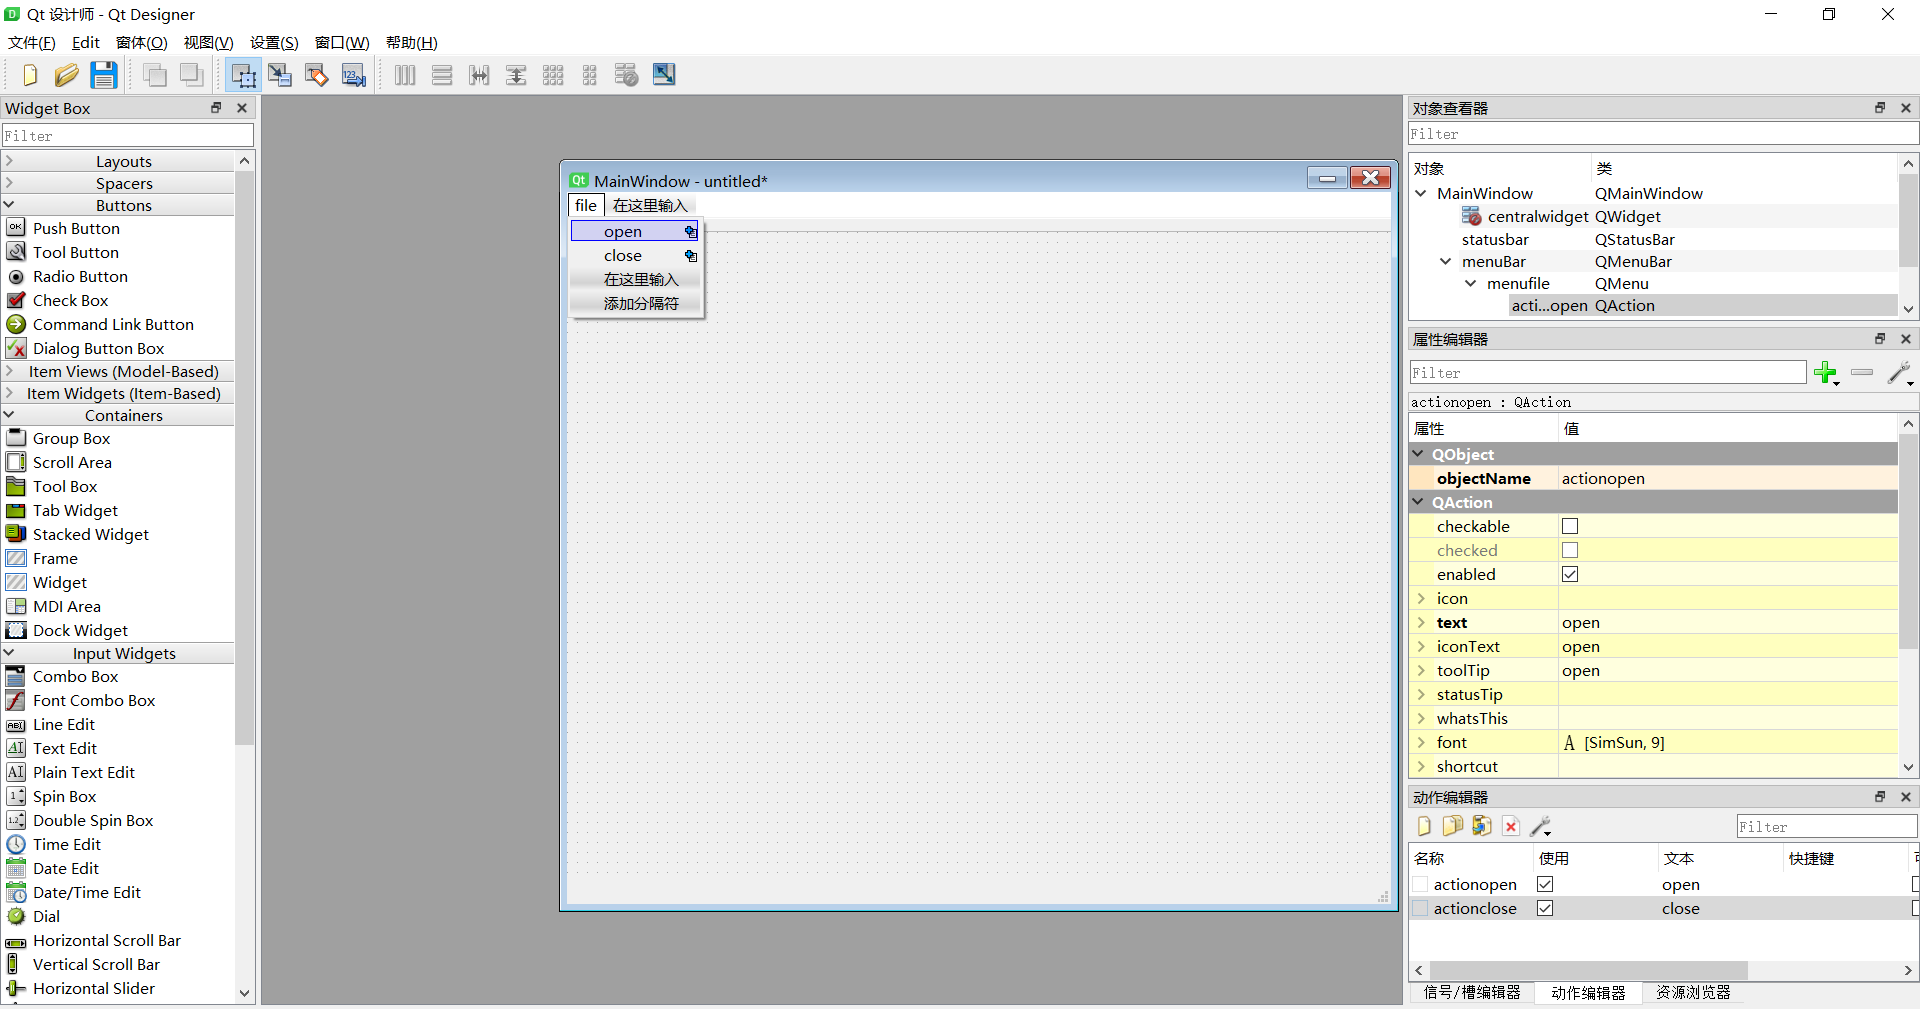The height and width of the screenshot is (1009, 1920).
Task: Click the Bring to Front toolbar icon
Action: pyautogui.click(x=192, y=75)
